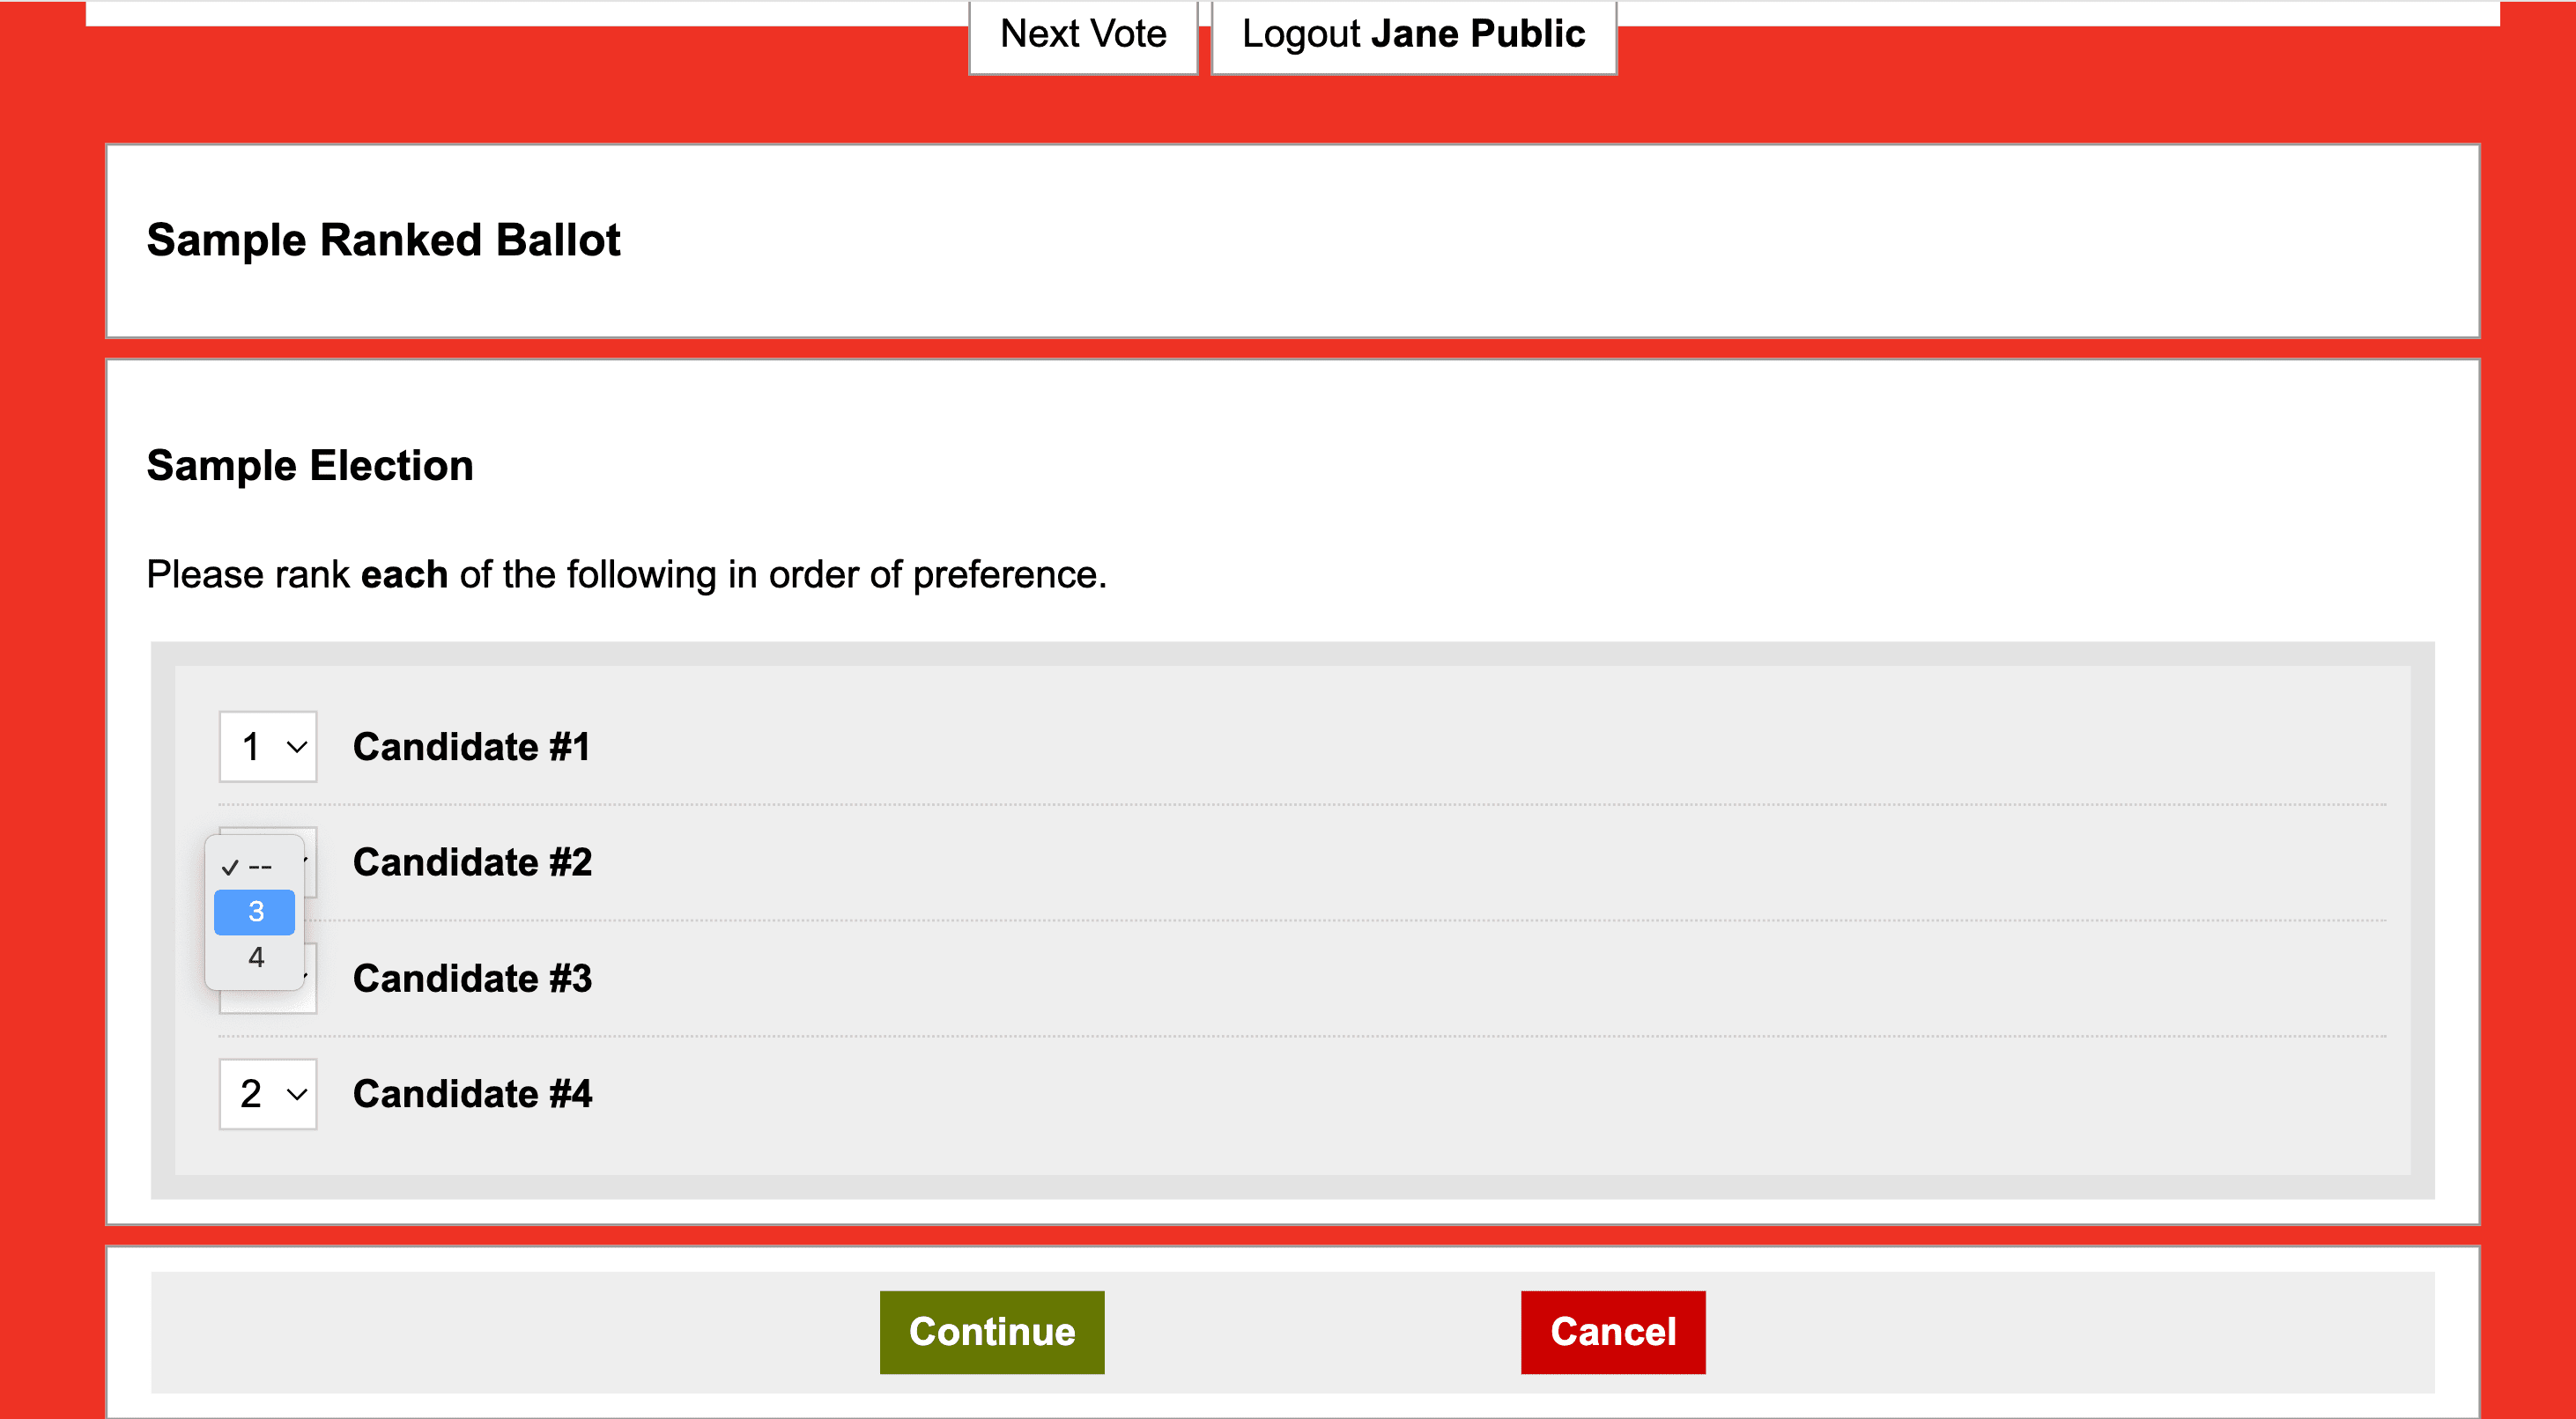Click the checkmark beside the blank option
This screenshot has width=2576, height=1419.
(230, 867)
